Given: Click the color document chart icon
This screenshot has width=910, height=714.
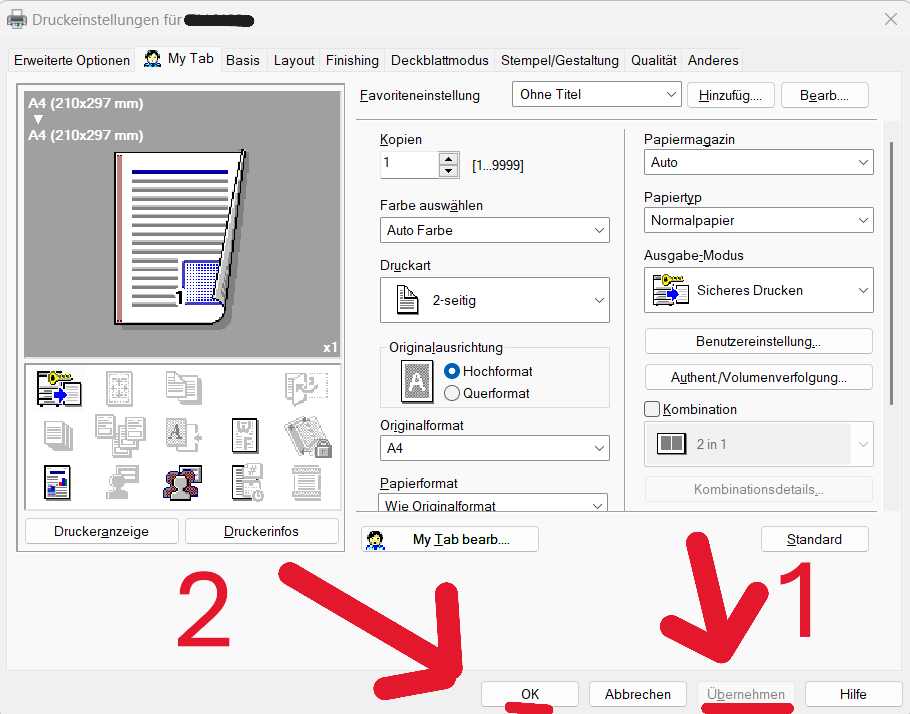Looking at the screenshot, I should click(x=58, y=482).
